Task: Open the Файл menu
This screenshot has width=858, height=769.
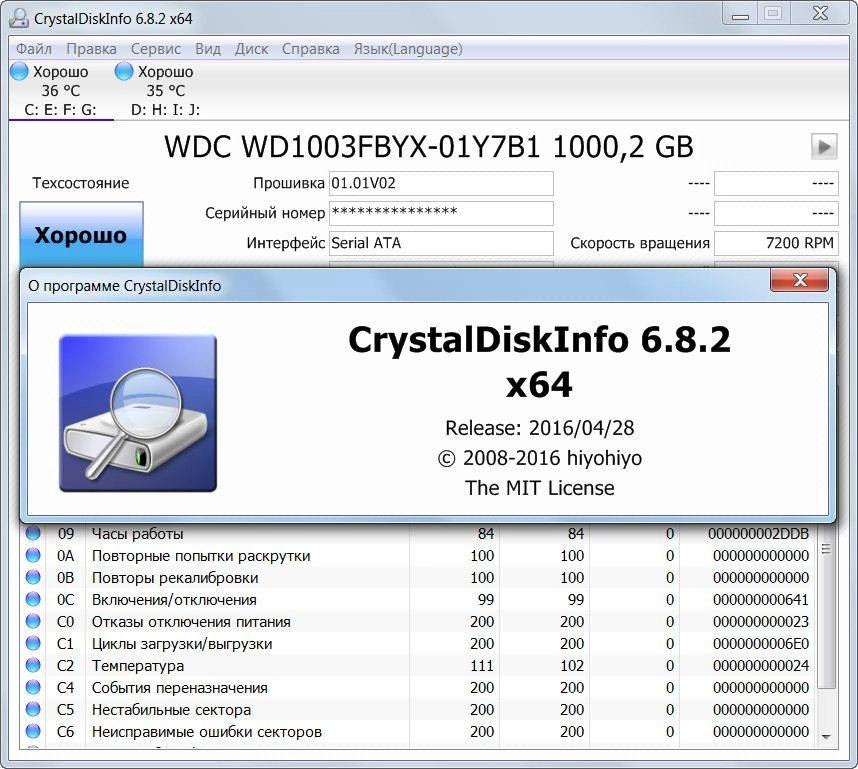Action: (x=33, y=49)
